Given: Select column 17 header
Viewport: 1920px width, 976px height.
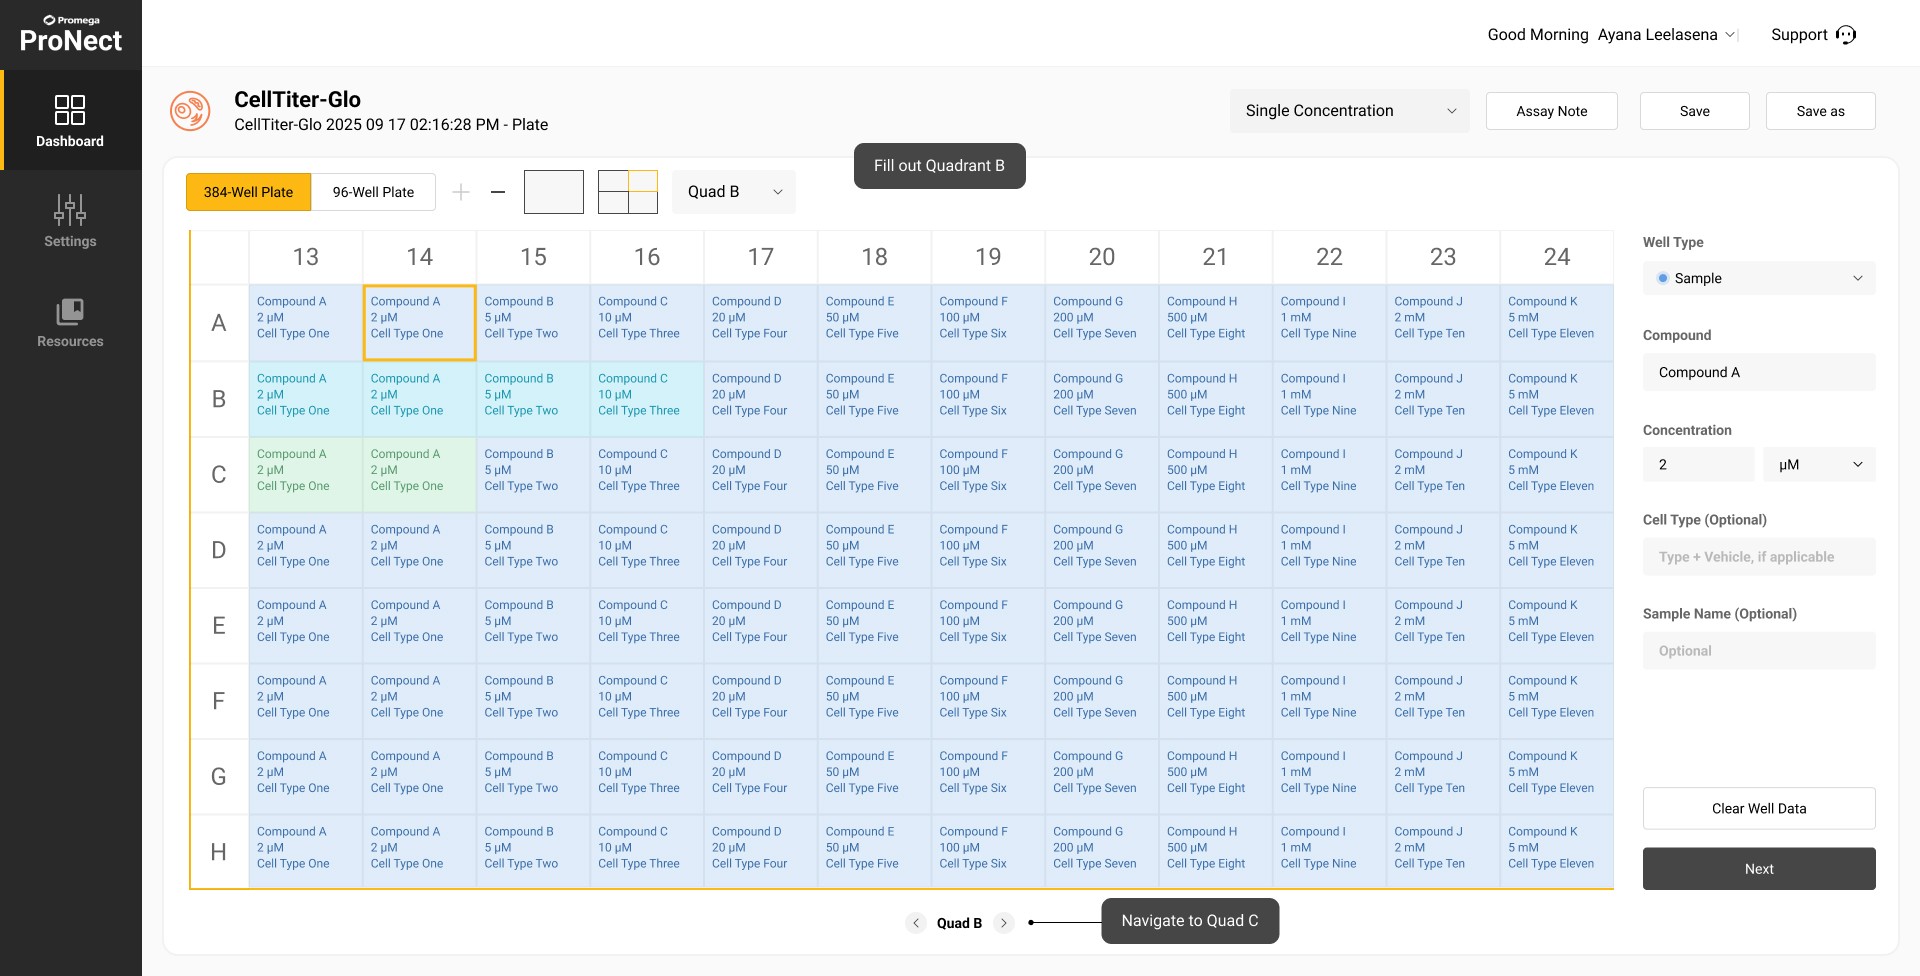Looking at the screenshot, I should (761, 257).
